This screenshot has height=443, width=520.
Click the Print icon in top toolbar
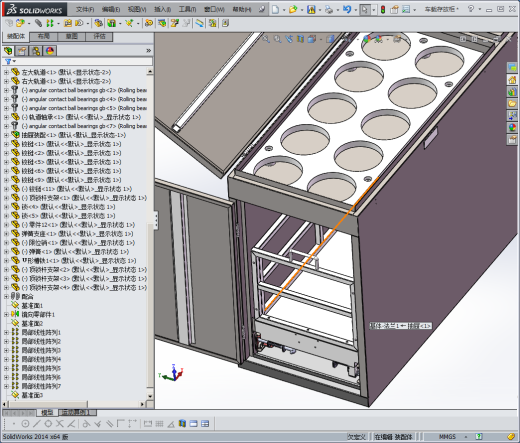click(328, 10)
